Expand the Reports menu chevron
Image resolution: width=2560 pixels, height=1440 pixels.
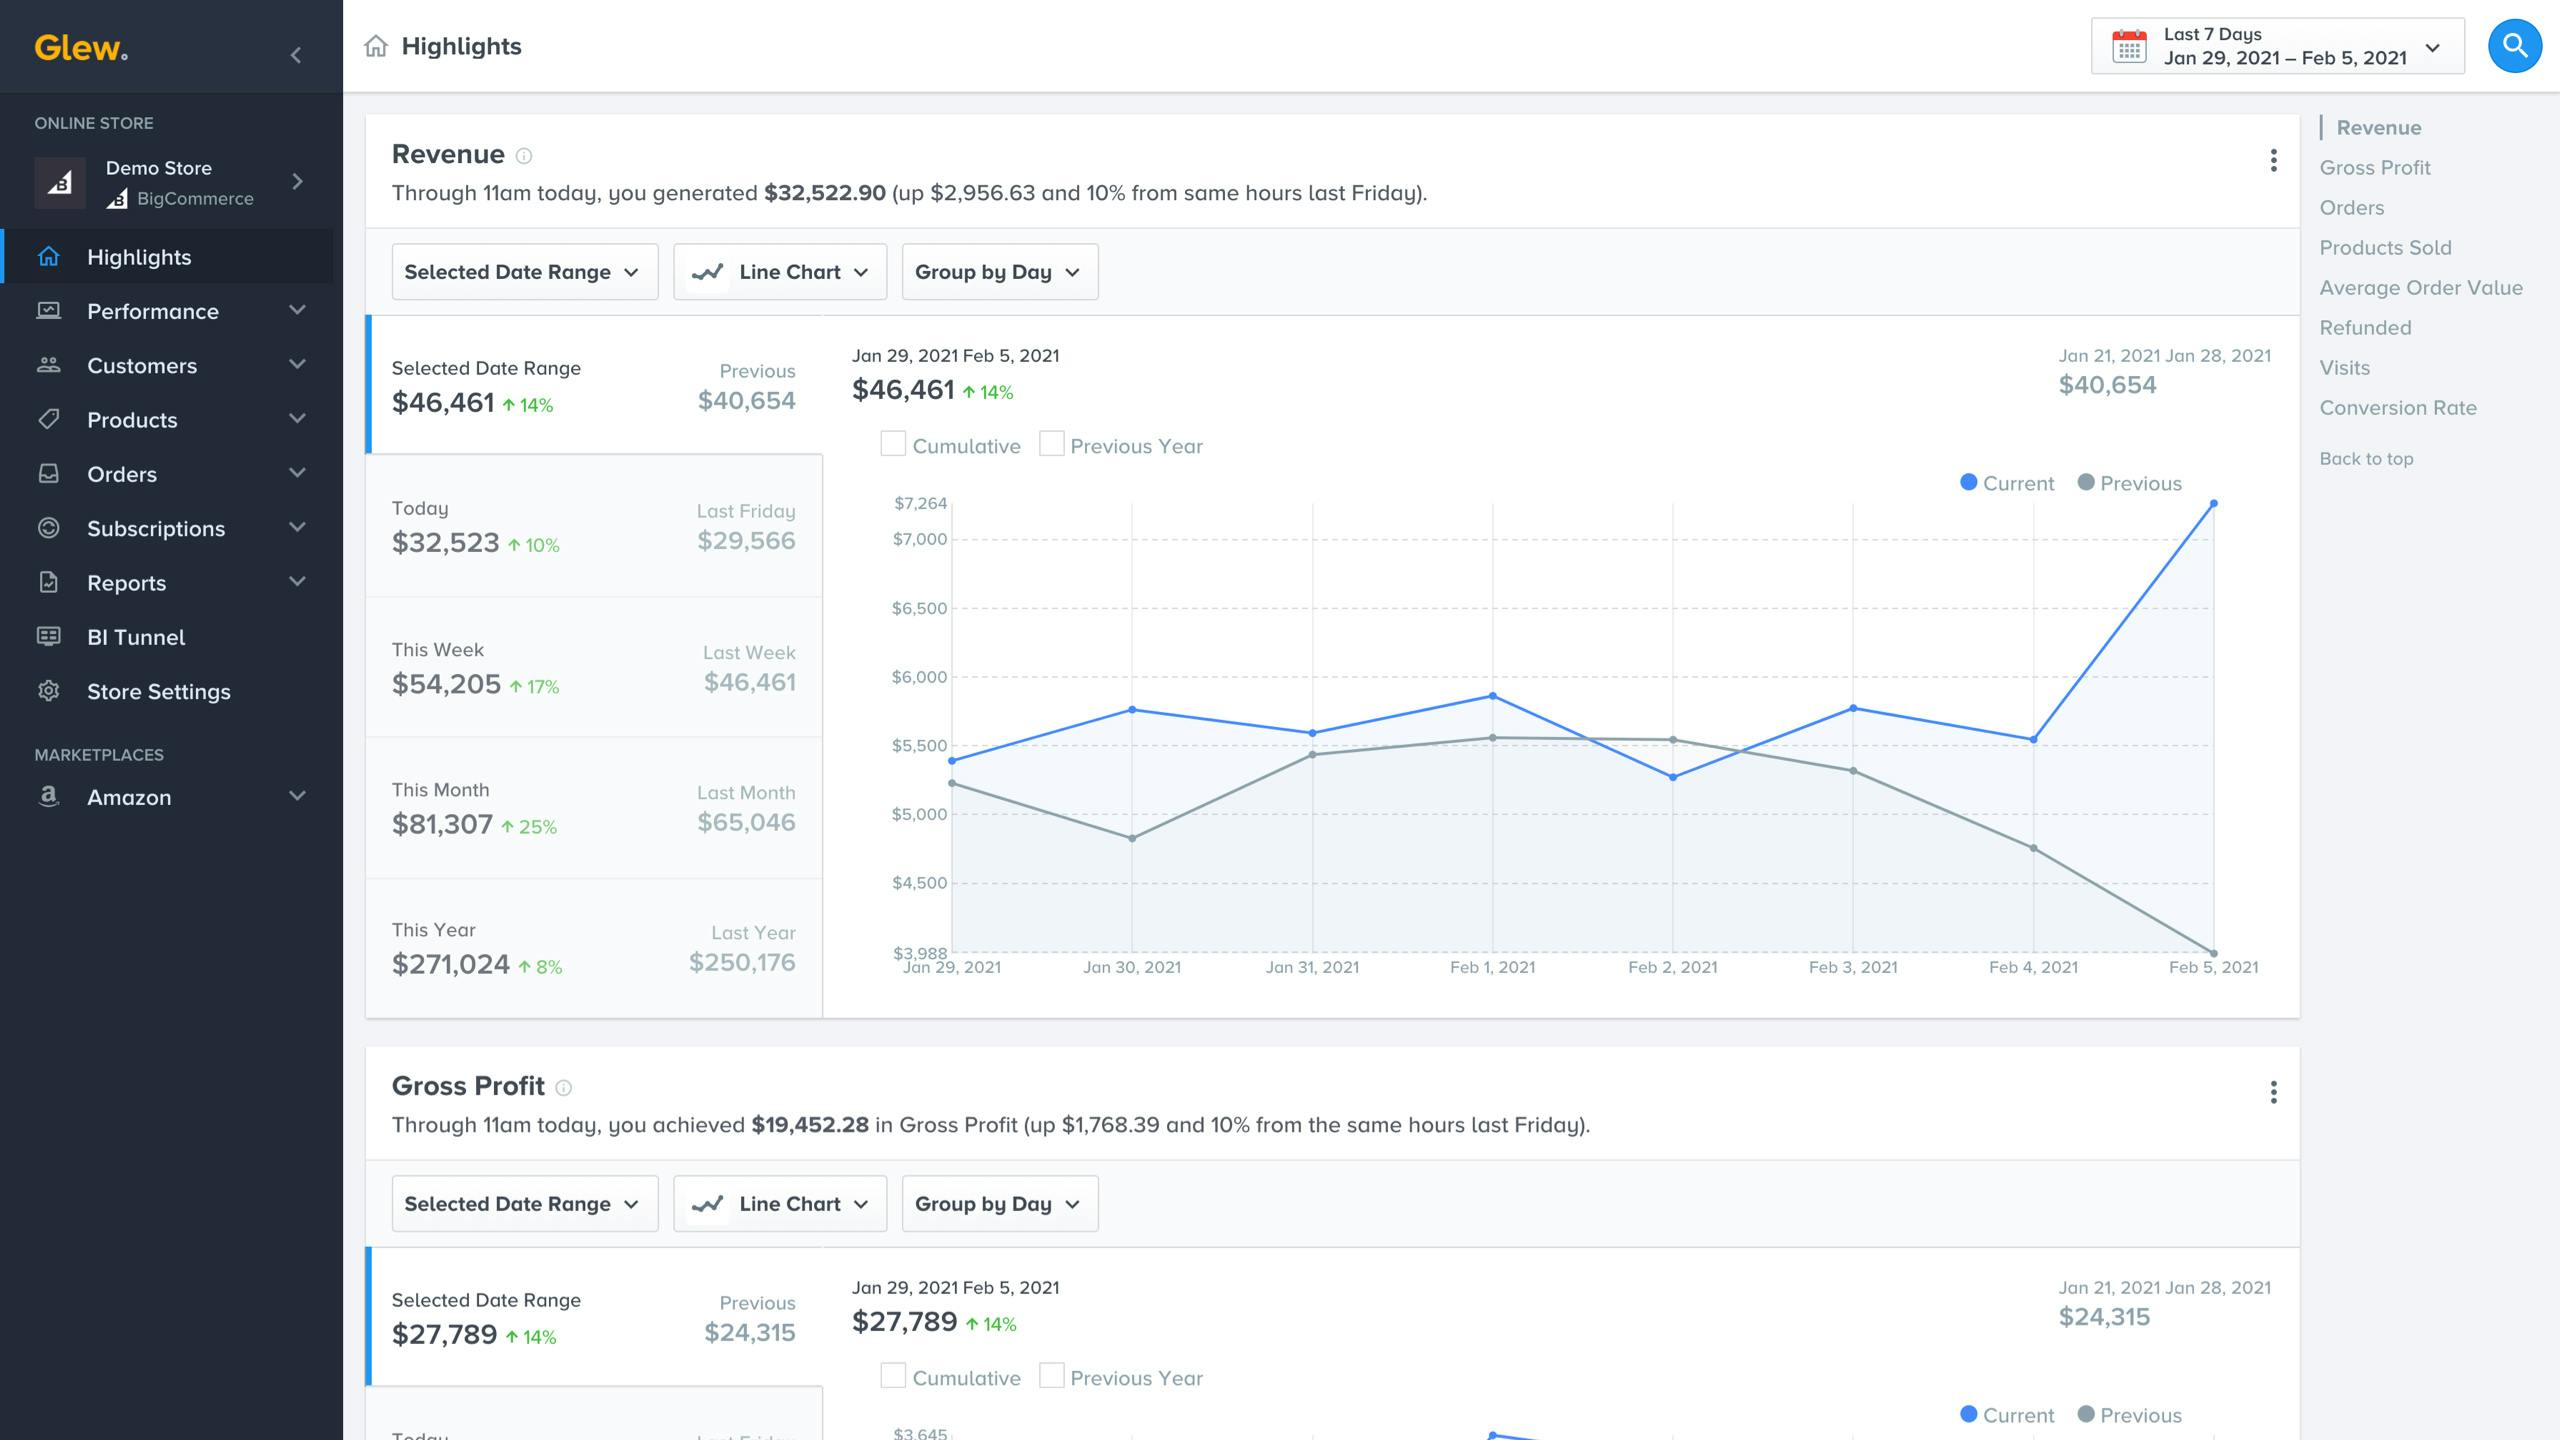297,581
